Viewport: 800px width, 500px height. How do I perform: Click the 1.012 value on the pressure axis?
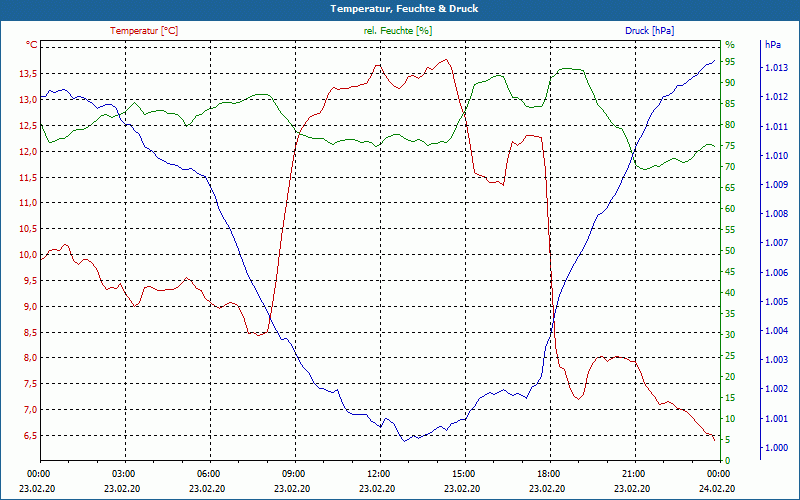pos(776,97)
